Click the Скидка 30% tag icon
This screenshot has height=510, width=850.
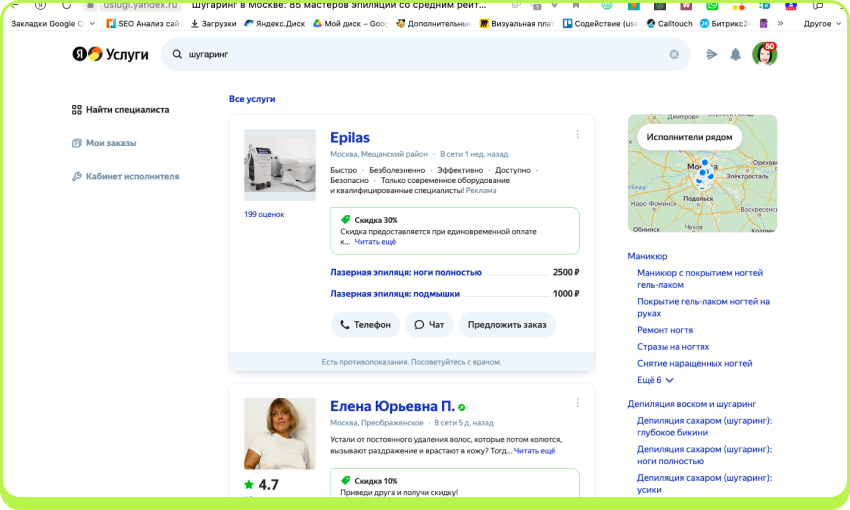[345, 220]
